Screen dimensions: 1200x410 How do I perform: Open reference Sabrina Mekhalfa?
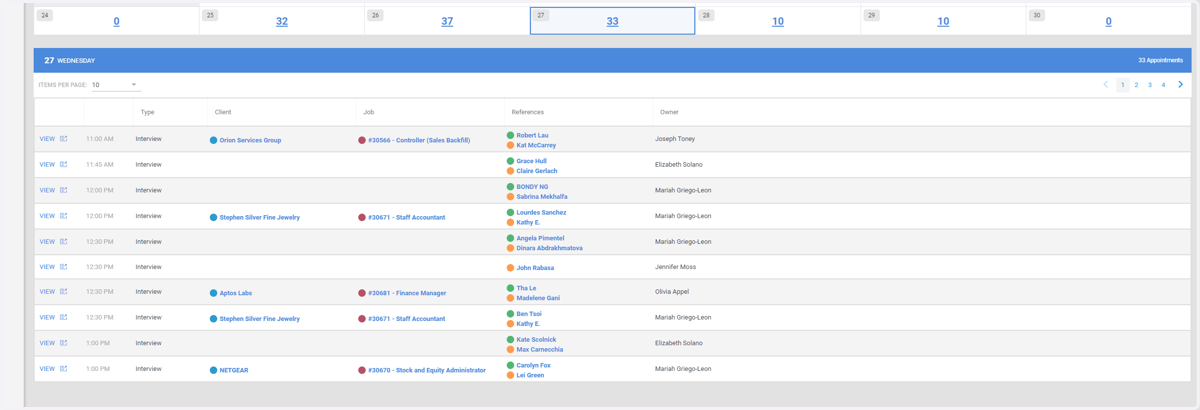pyautogui.click(x=542, y=197)
